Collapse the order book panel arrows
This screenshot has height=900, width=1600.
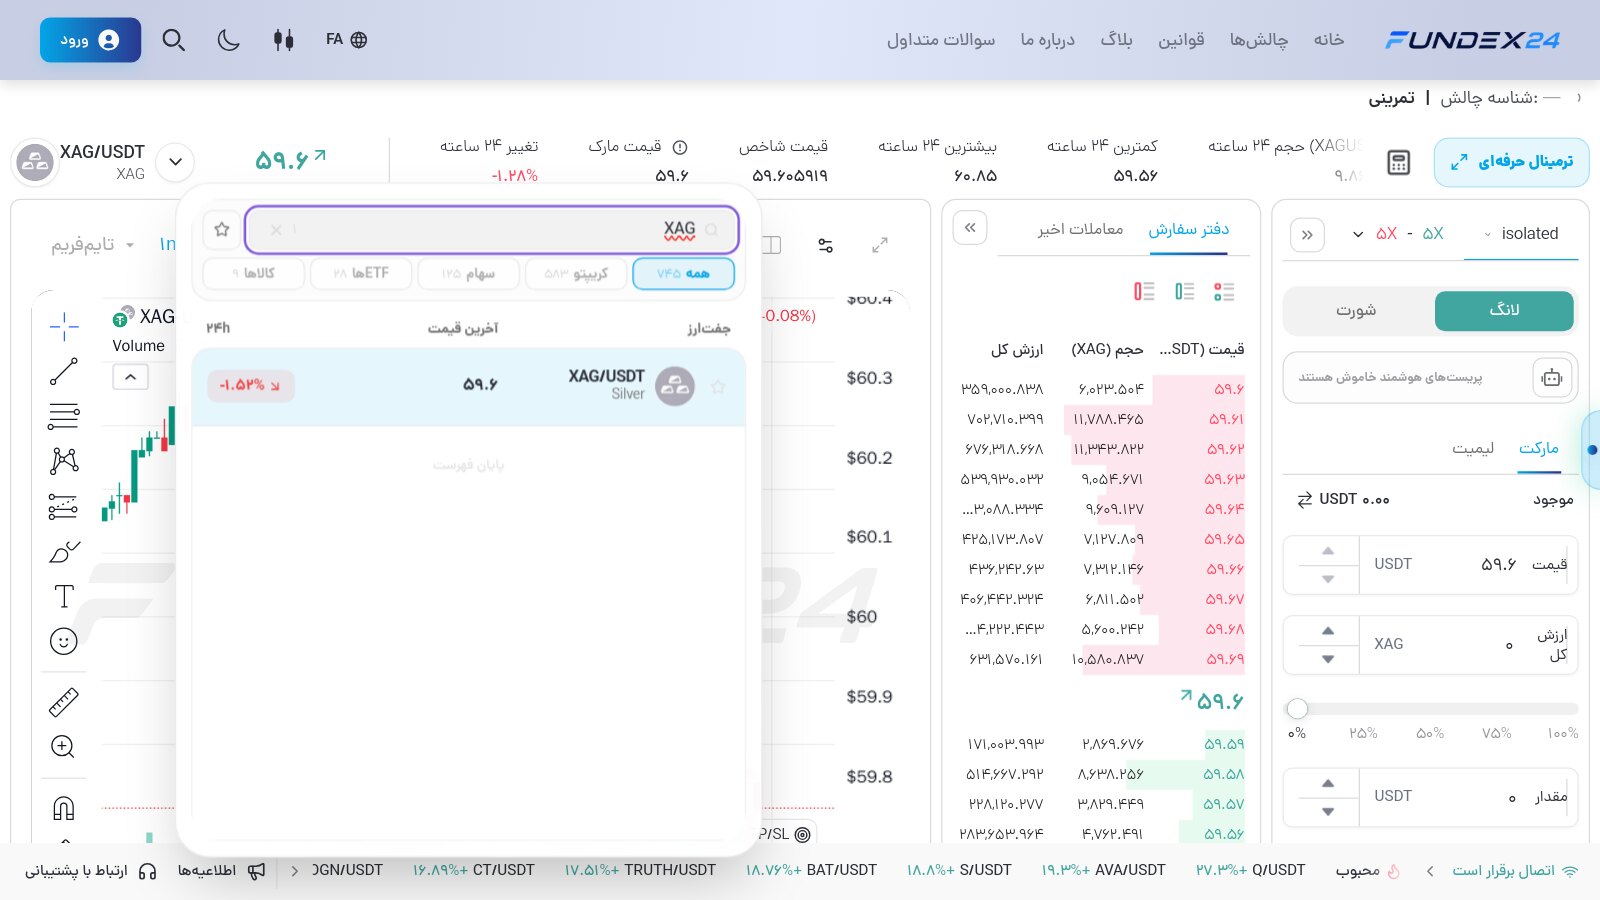(x=970, y=228)
